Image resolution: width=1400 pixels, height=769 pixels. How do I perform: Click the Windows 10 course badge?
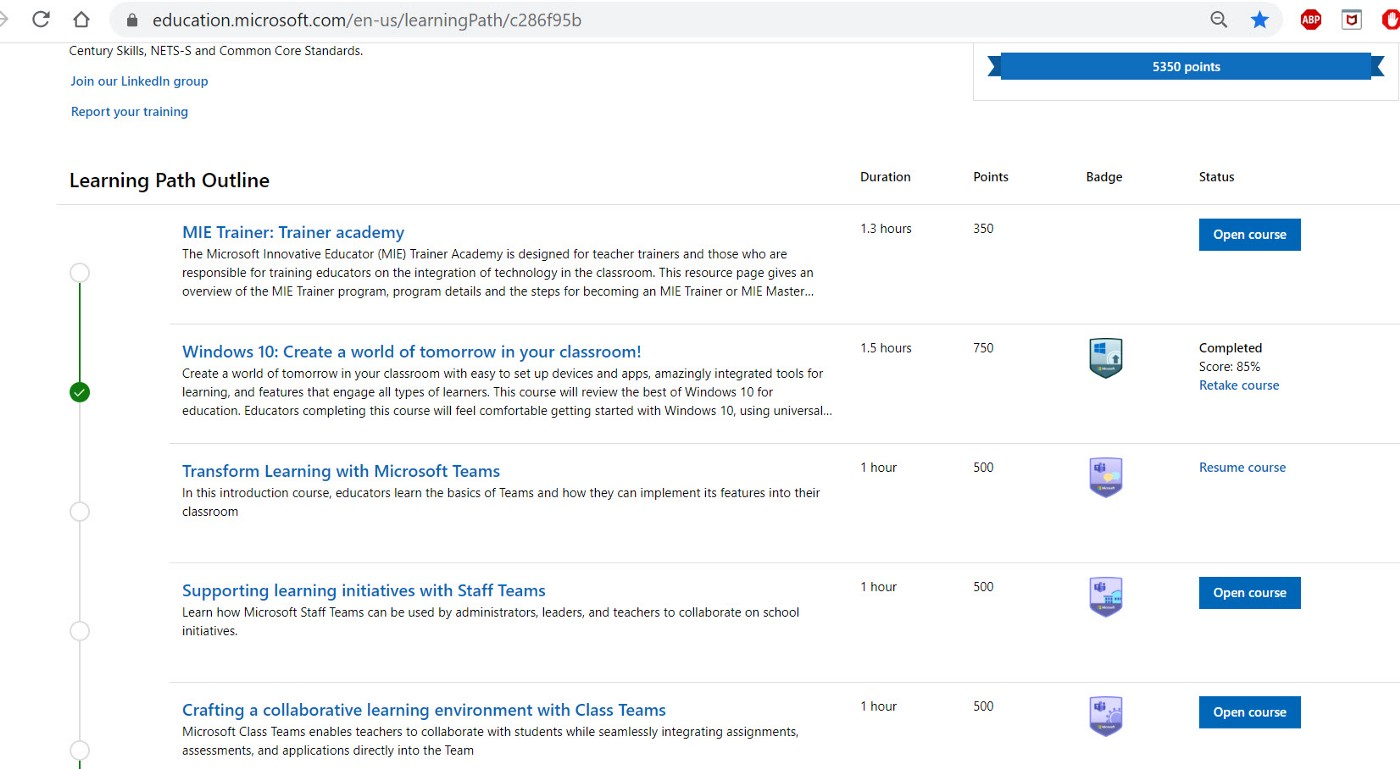coord(1105,356)
